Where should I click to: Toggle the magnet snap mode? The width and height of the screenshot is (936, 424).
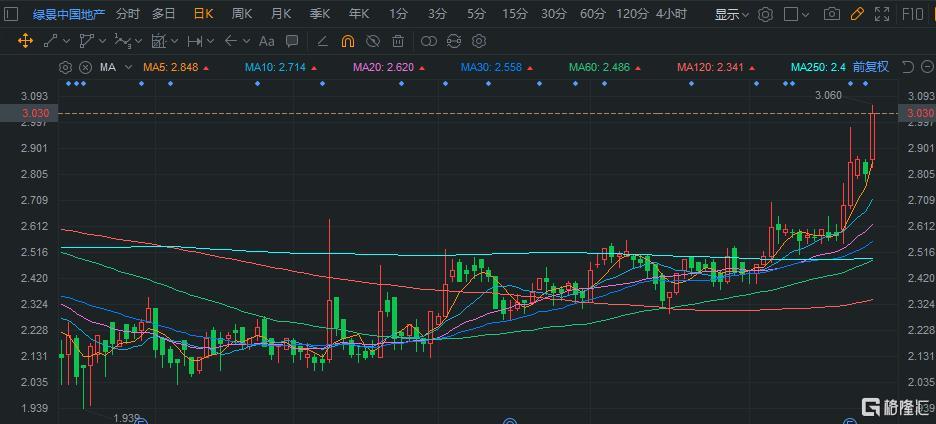[347, 41]
